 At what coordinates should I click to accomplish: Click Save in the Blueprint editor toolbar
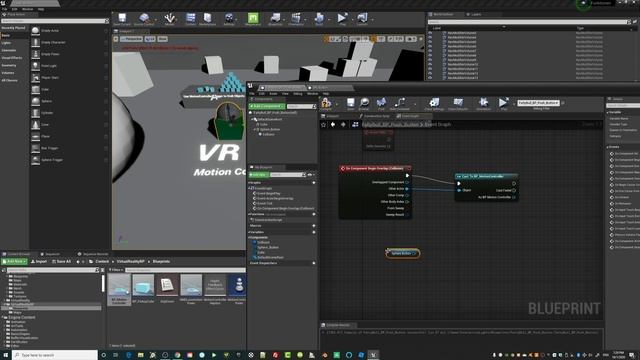click(351, 104)
